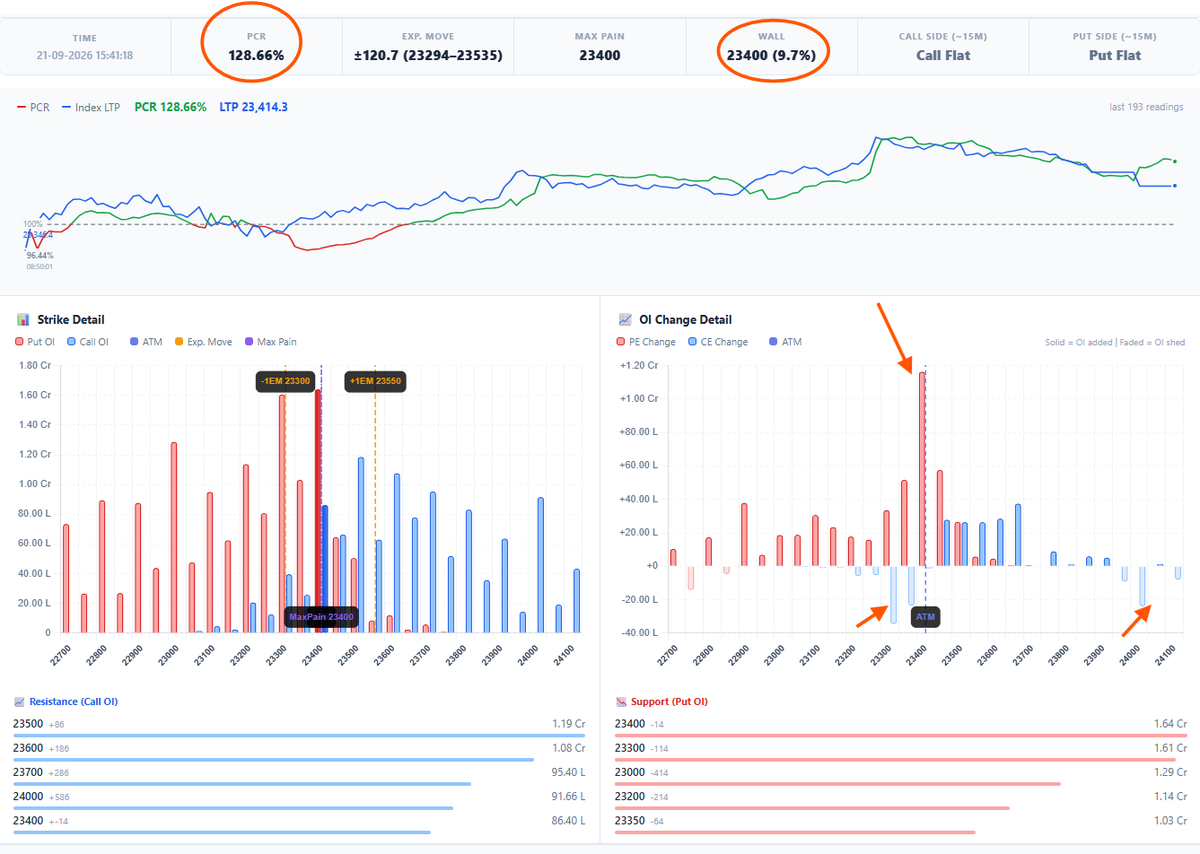Select the MAX PAIN 23400 card
The height and width of the screenshot is (854, 1200).
pyautogui.click(x=599, y=46)
